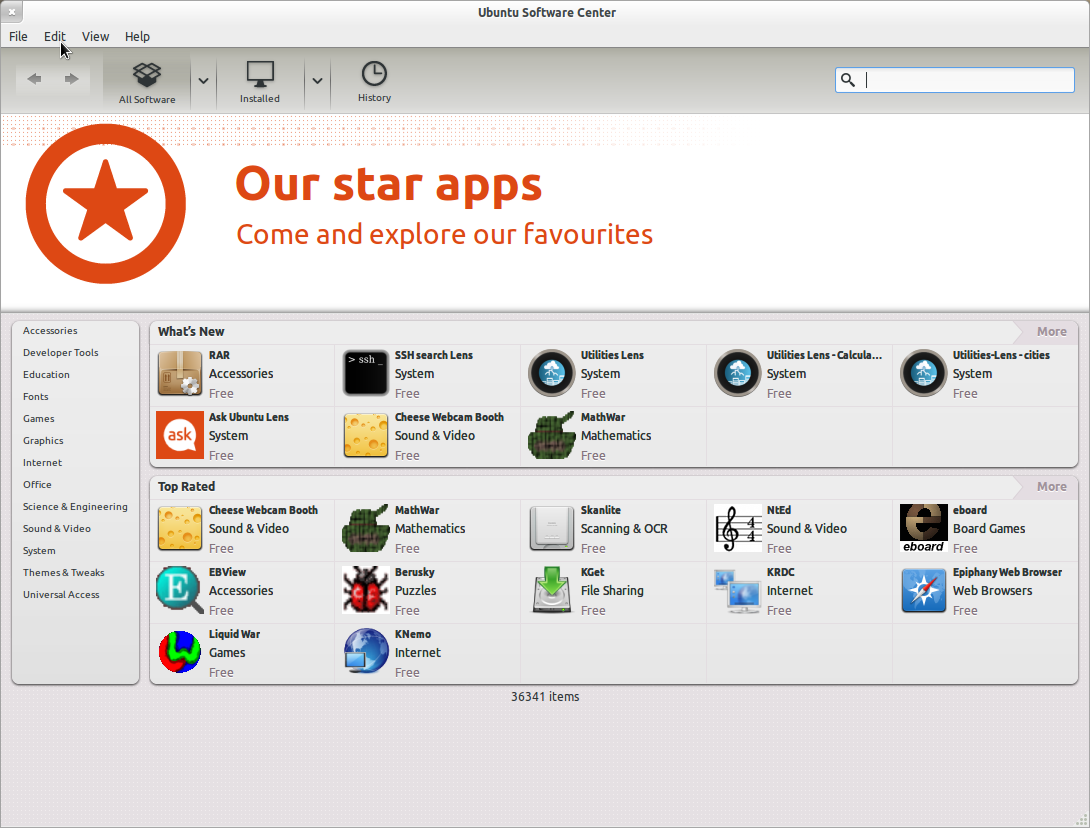Click the 36341 items status text
Screen dimensions: 1090x828
(544, 697)
